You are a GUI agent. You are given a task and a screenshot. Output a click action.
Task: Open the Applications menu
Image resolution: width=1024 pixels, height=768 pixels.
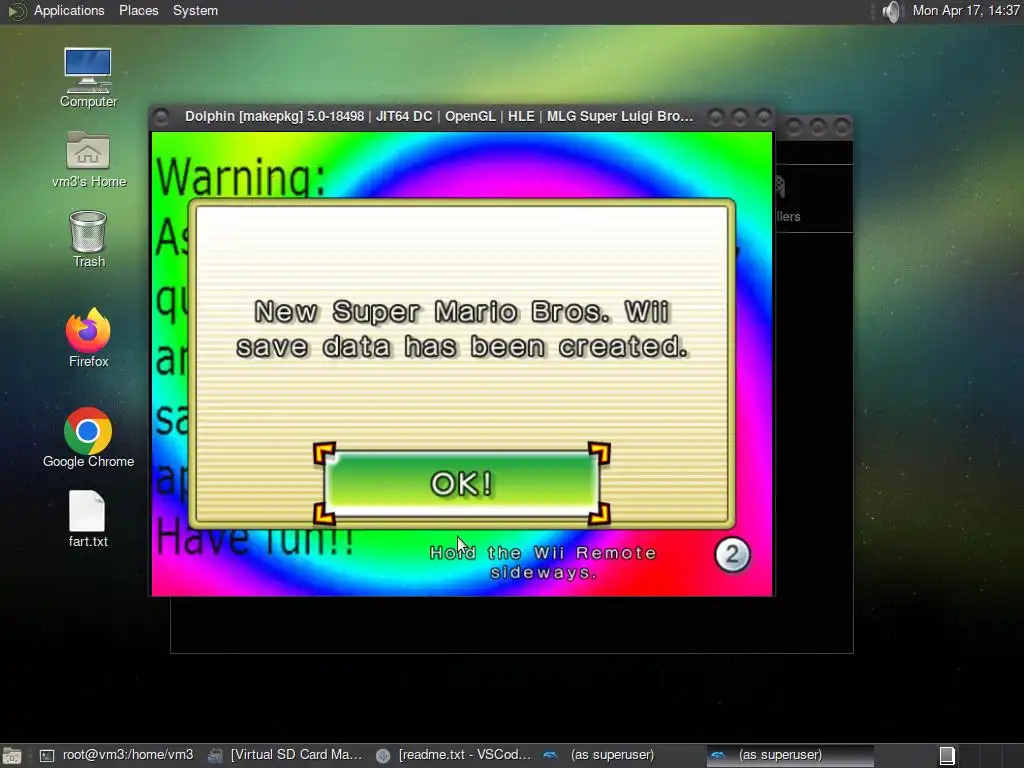69,10
